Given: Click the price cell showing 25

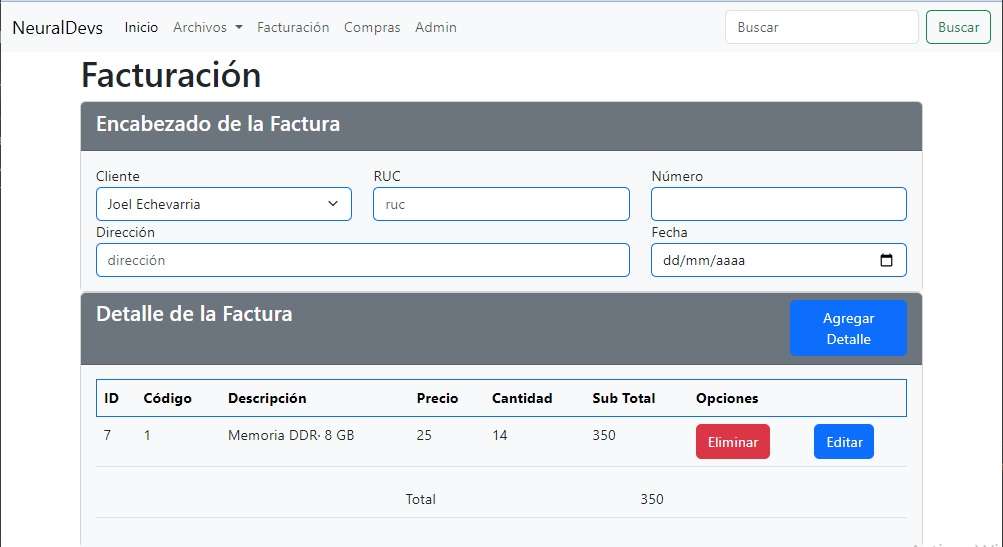Looking at the screenshot, I should coord(424,435).
